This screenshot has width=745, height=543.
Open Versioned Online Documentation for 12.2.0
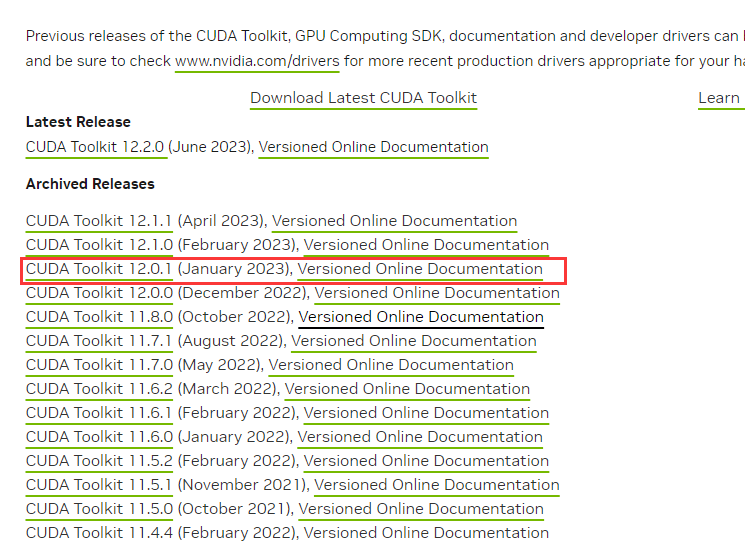point(373,147)
